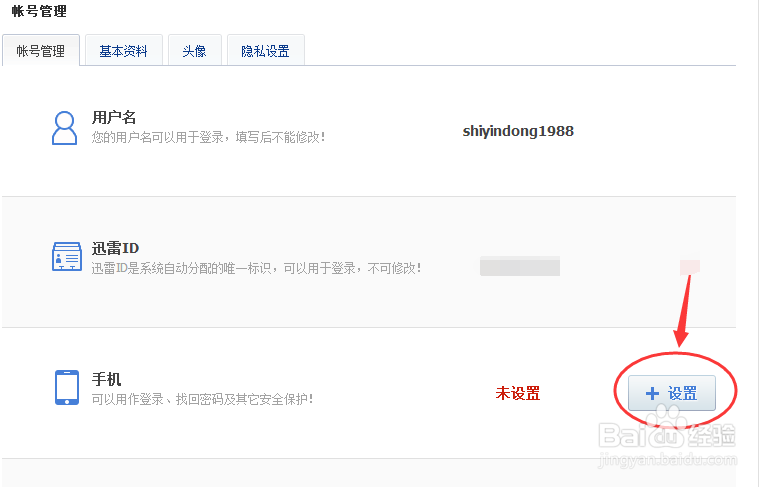Viewport: 780px width, 487px height.
Task: Select the 头像 tab
Action: pyautogui.click(x=194, y=51)
